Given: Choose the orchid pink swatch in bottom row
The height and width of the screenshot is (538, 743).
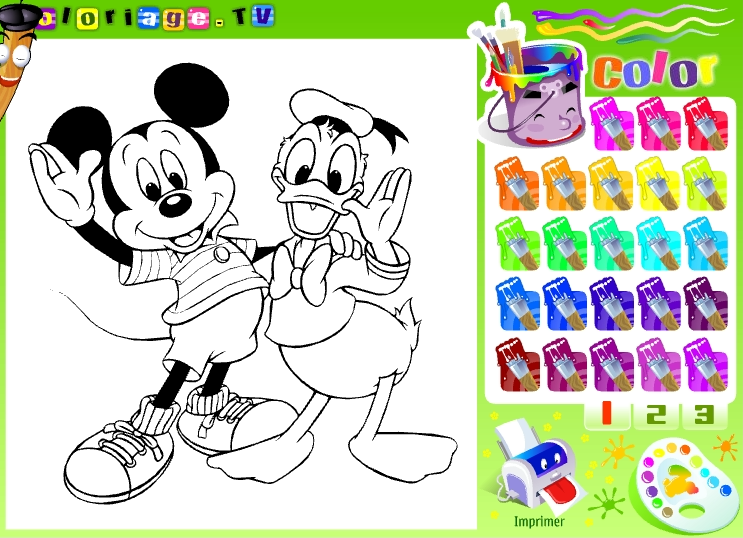Looking at the screenshot, I should point(658,365).
